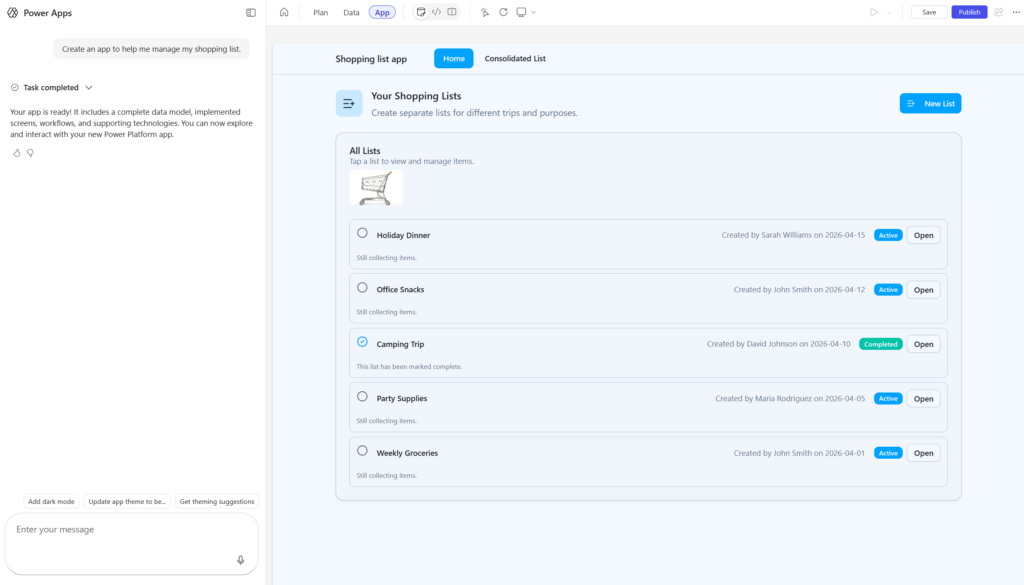Create a New List
The image size is (1024, 585).
(x=931, y=103)
